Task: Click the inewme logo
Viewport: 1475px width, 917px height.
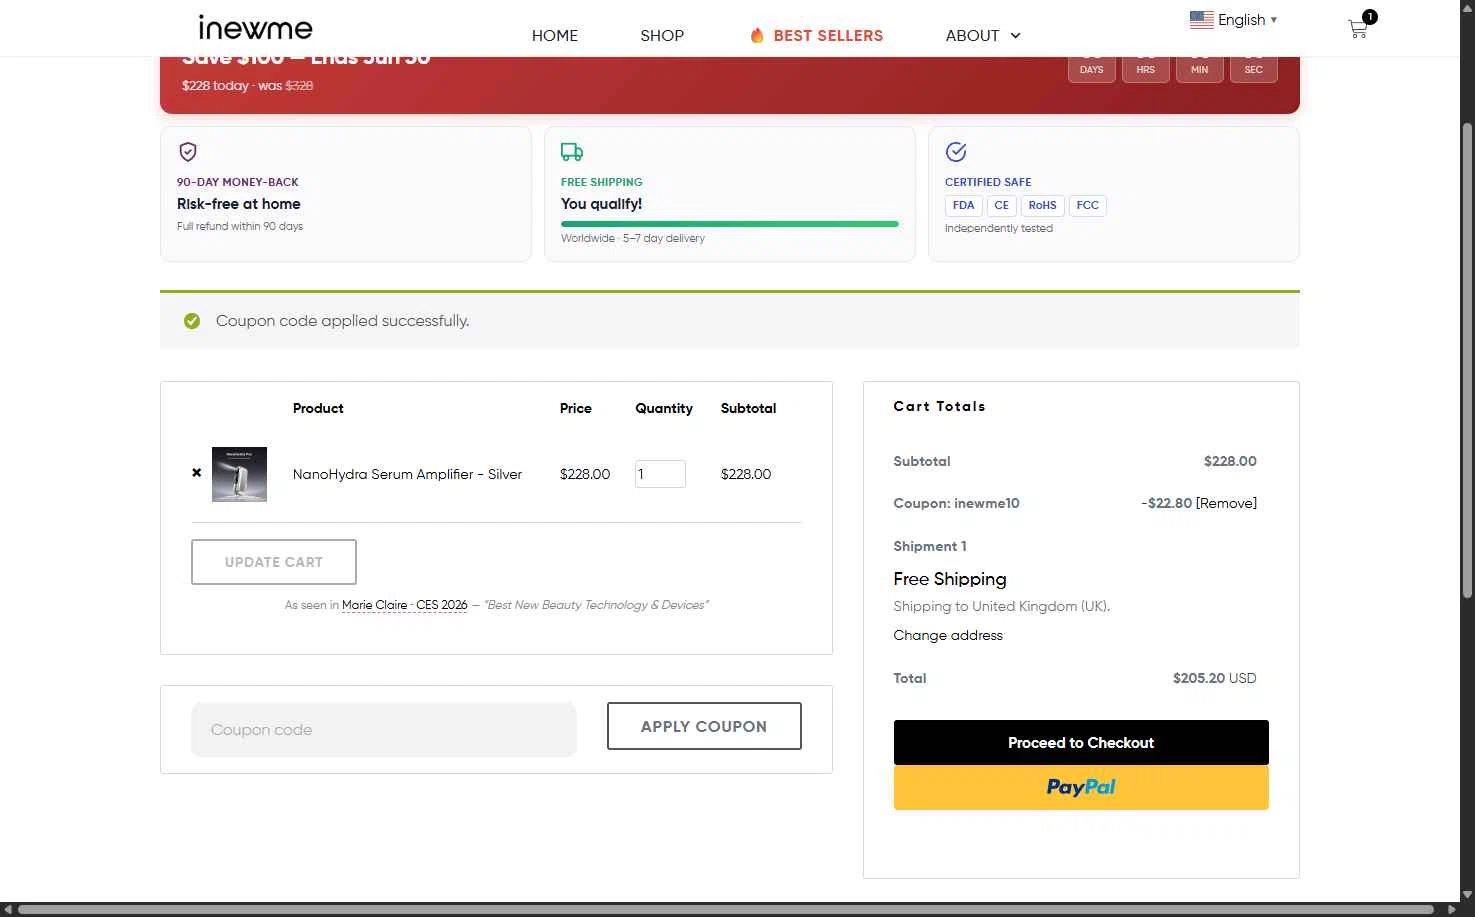Action: 255,28
